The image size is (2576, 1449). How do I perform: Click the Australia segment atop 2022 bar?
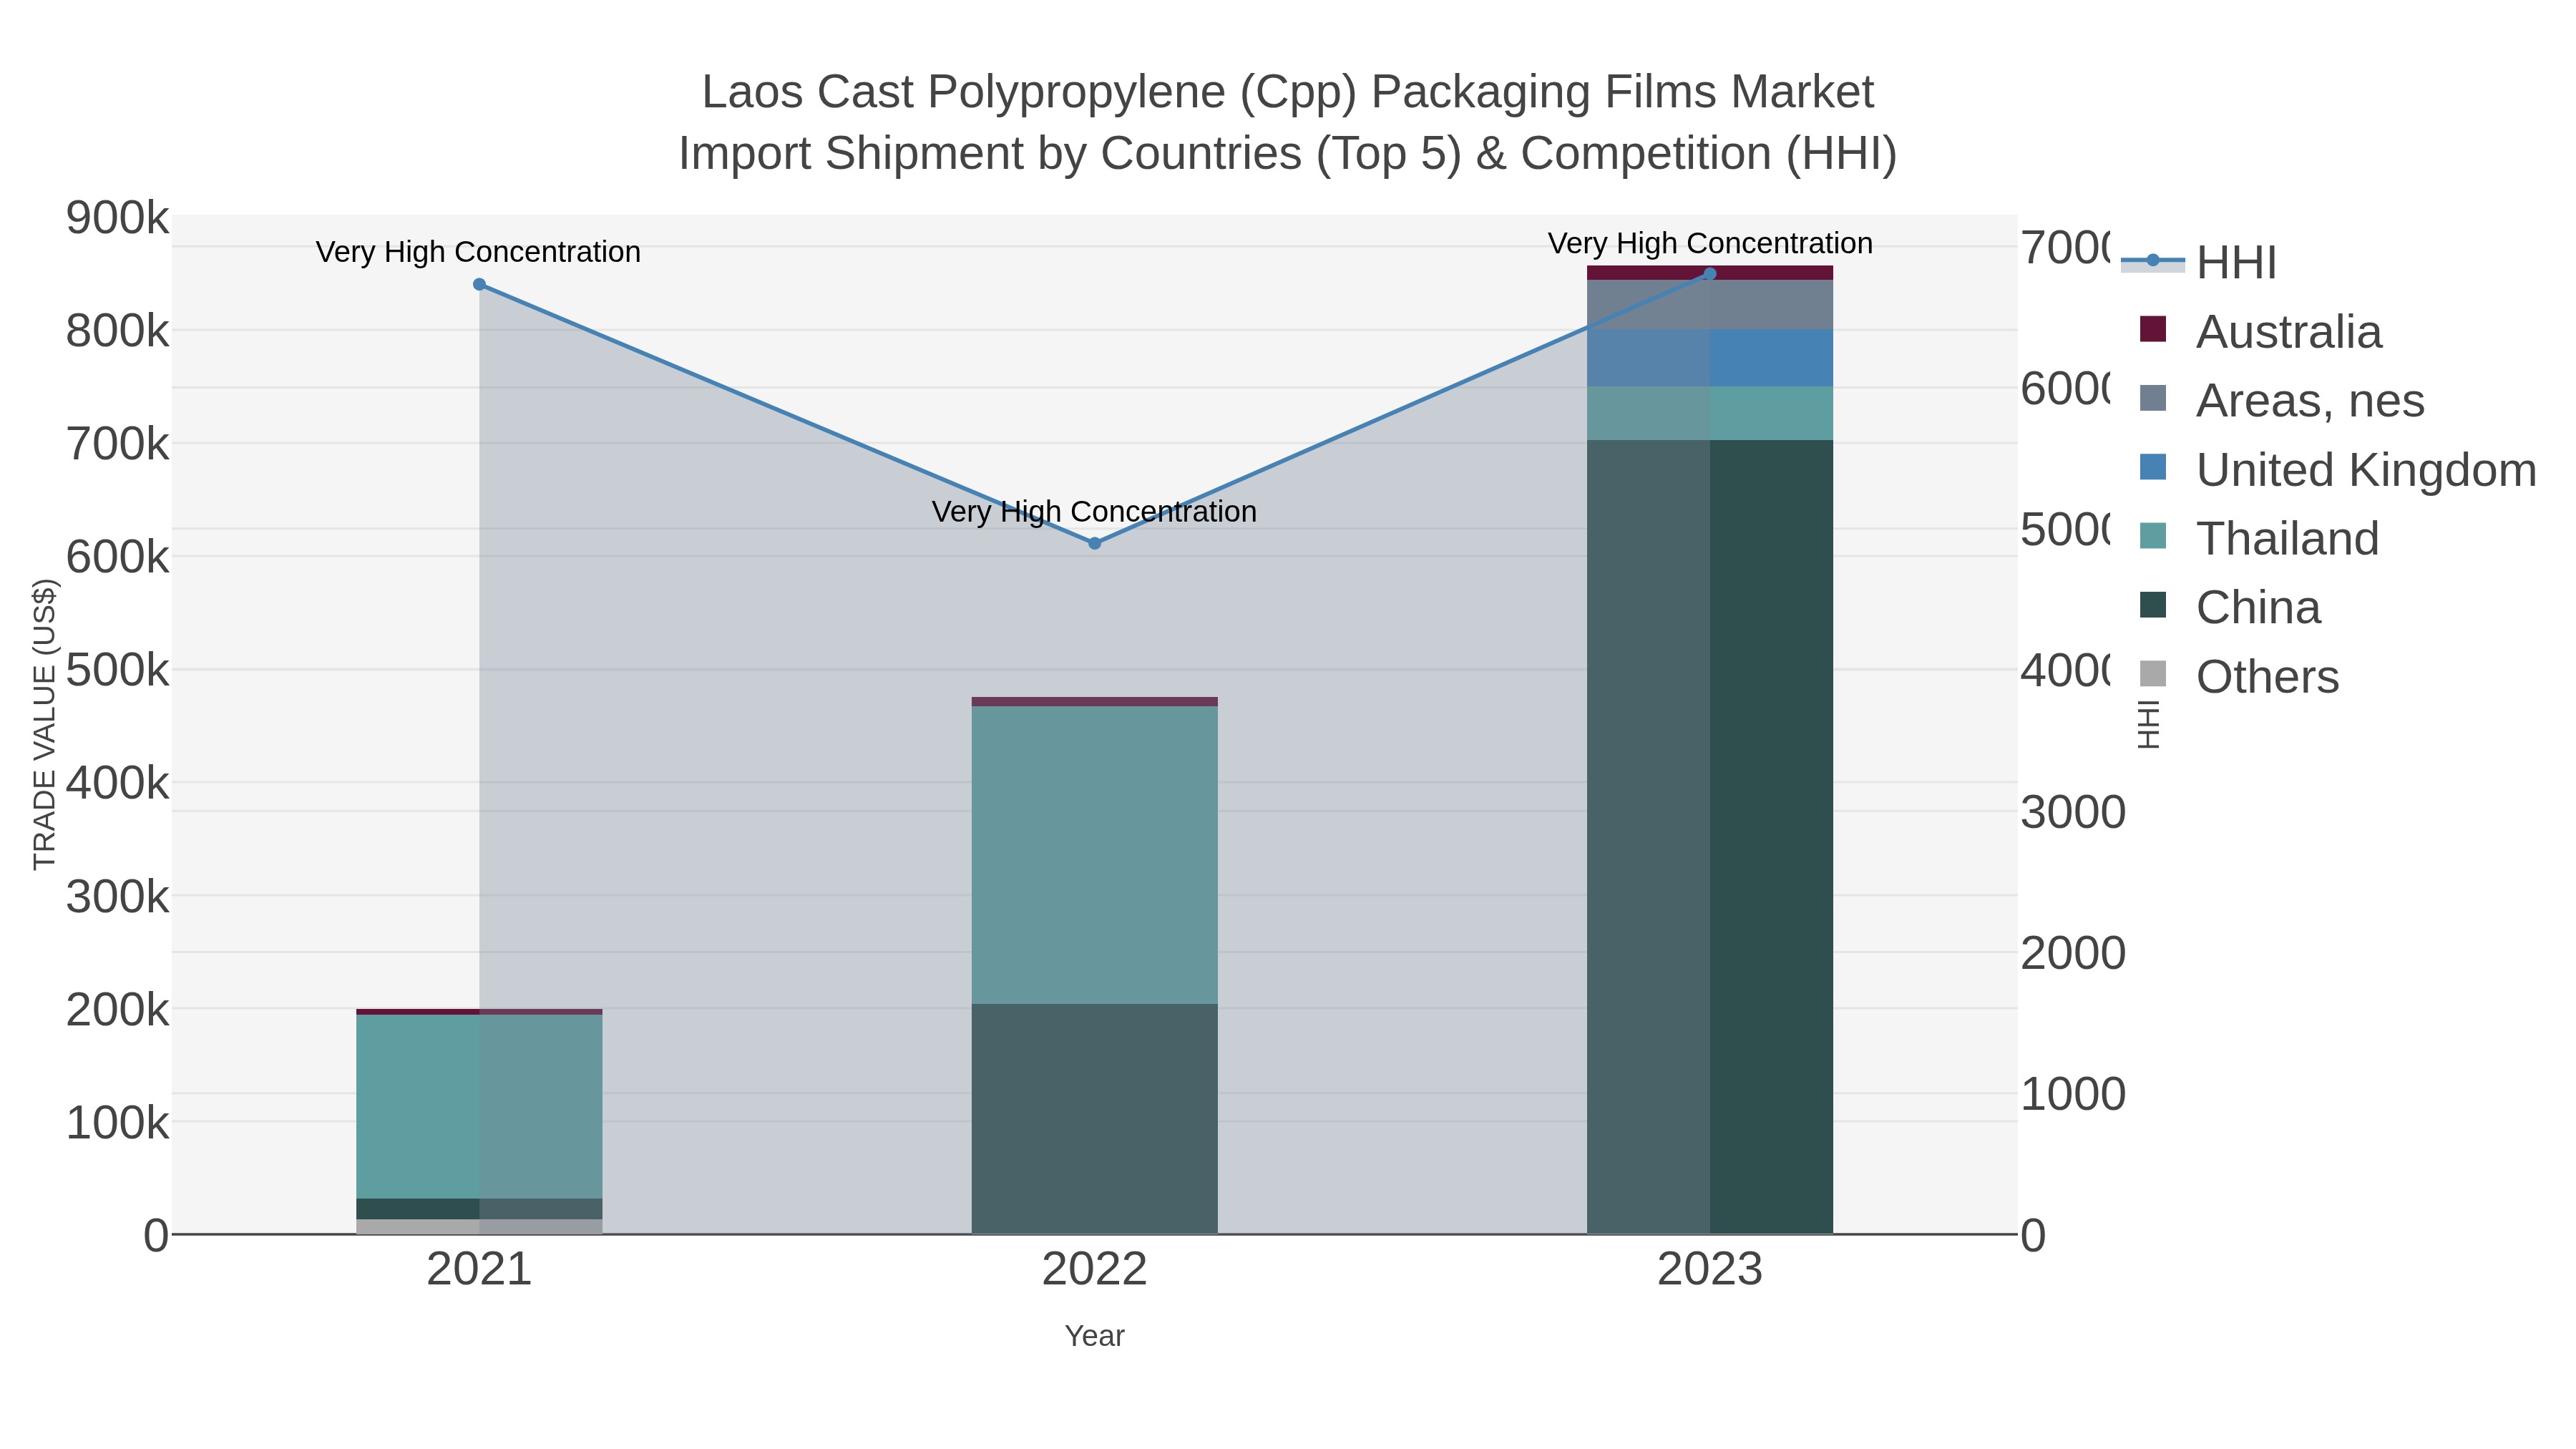tap(1094, 702)
